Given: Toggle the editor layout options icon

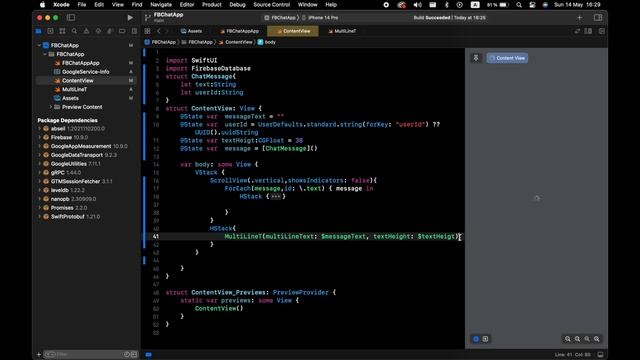Looking at the screenshot, I should 588,31.
